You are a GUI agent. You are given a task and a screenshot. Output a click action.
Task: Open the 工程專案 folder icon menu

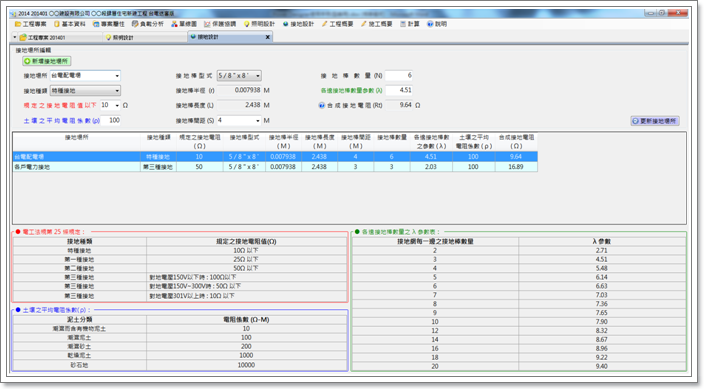coord(31,24)
